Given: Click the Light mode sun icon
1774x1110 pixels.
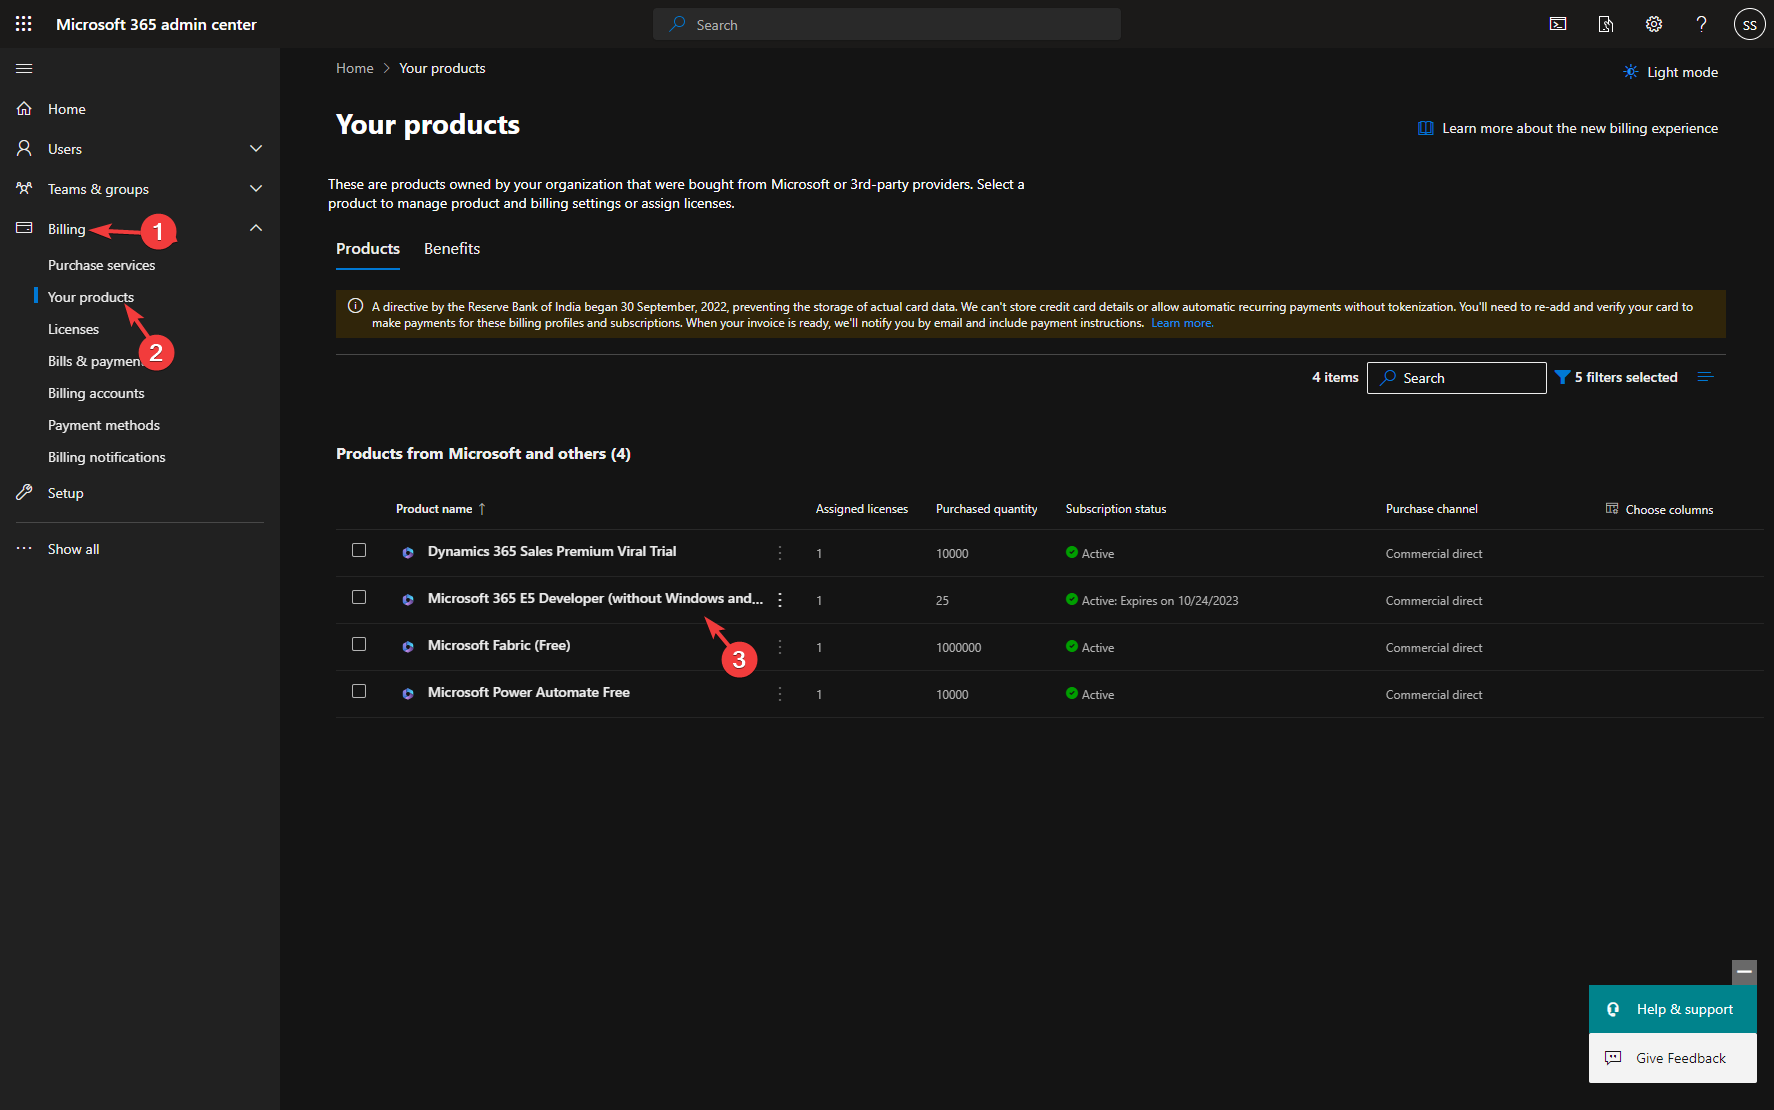Looking at the screenshot, I should pos(1631,72).
